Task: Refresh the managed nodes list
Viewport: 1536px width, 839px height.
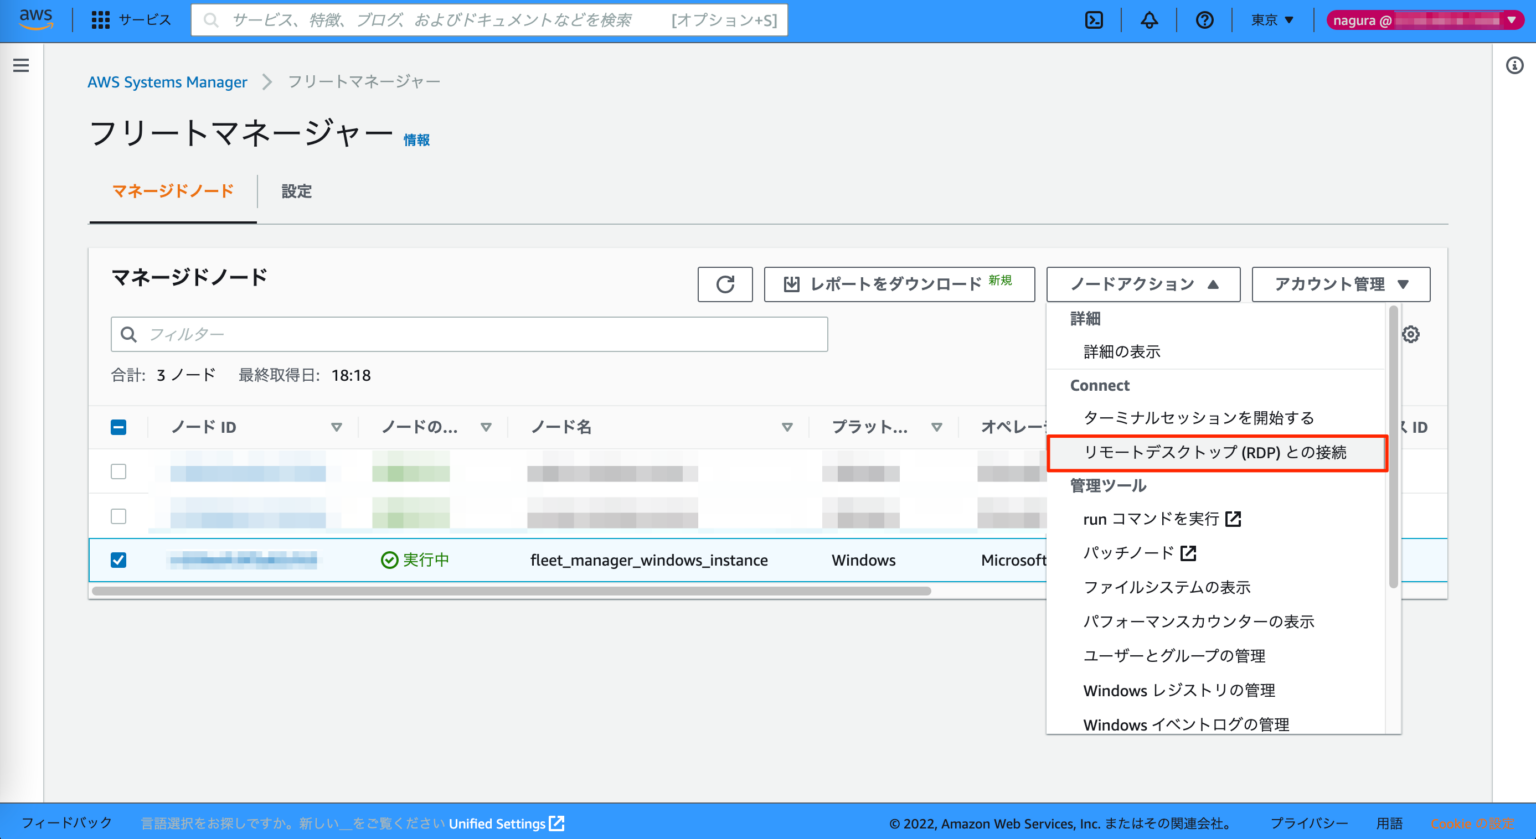Action: click(725, 284)
